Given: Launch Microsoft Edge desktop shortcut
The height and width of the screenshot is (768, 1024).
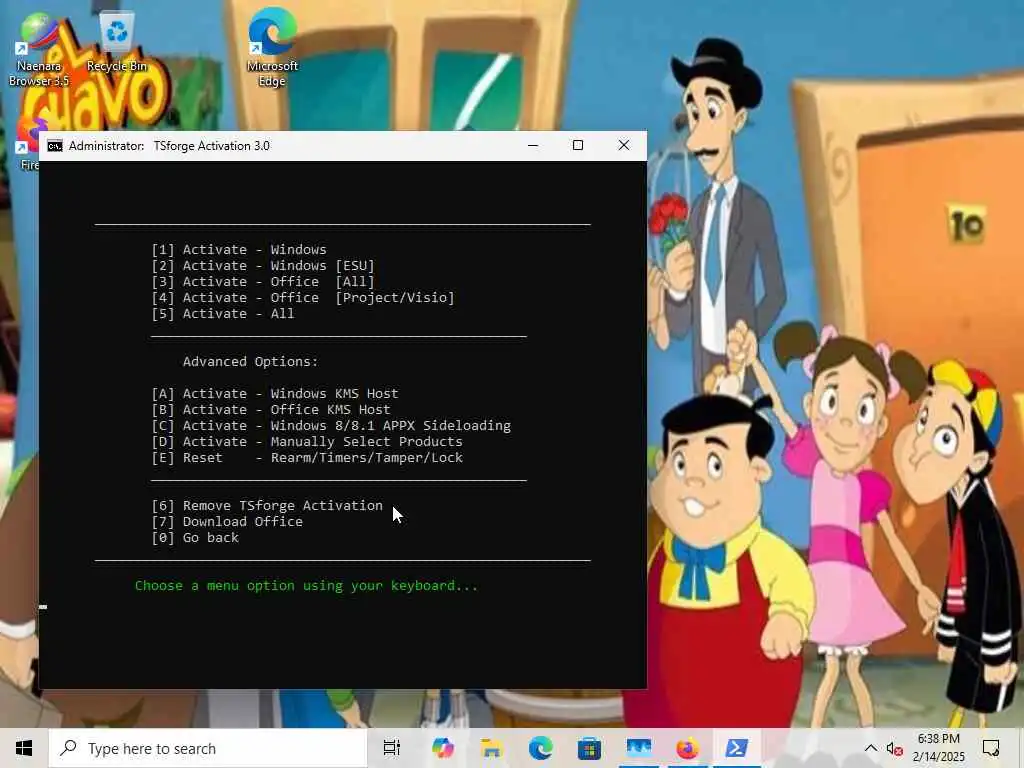Looking at the screenshot, I should (x=272, y=49).
